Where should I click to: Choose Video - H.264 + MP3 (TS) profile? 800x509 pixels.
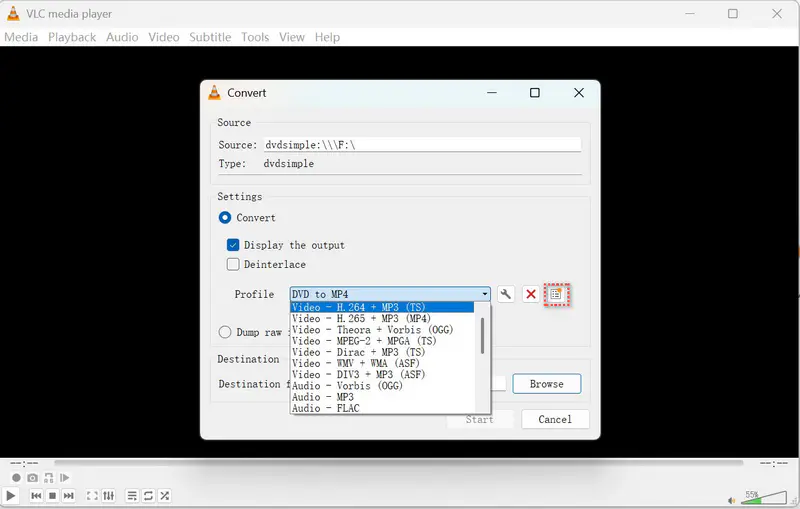[382, 307]
